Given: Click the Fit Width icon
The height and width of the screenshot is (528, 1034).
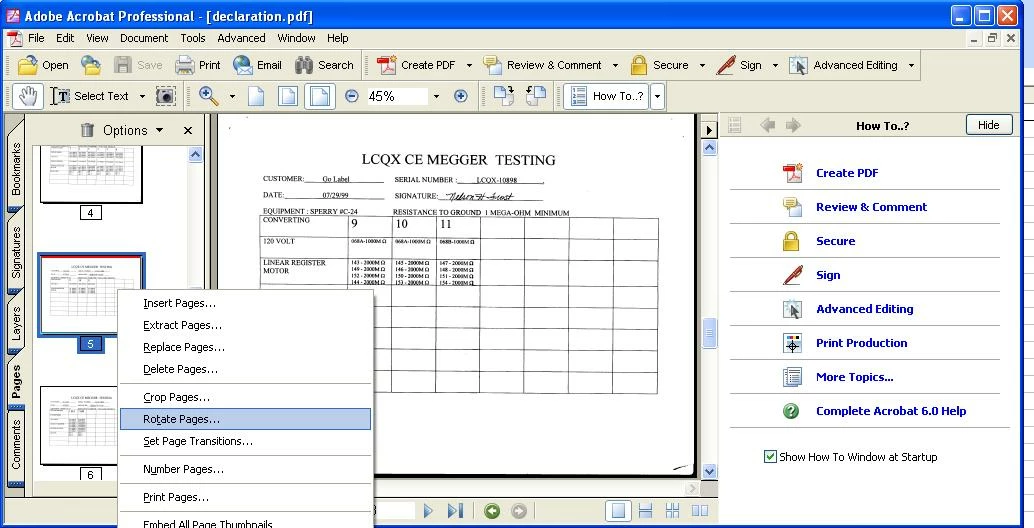Looking at the screenshot, I should point(319,96).
